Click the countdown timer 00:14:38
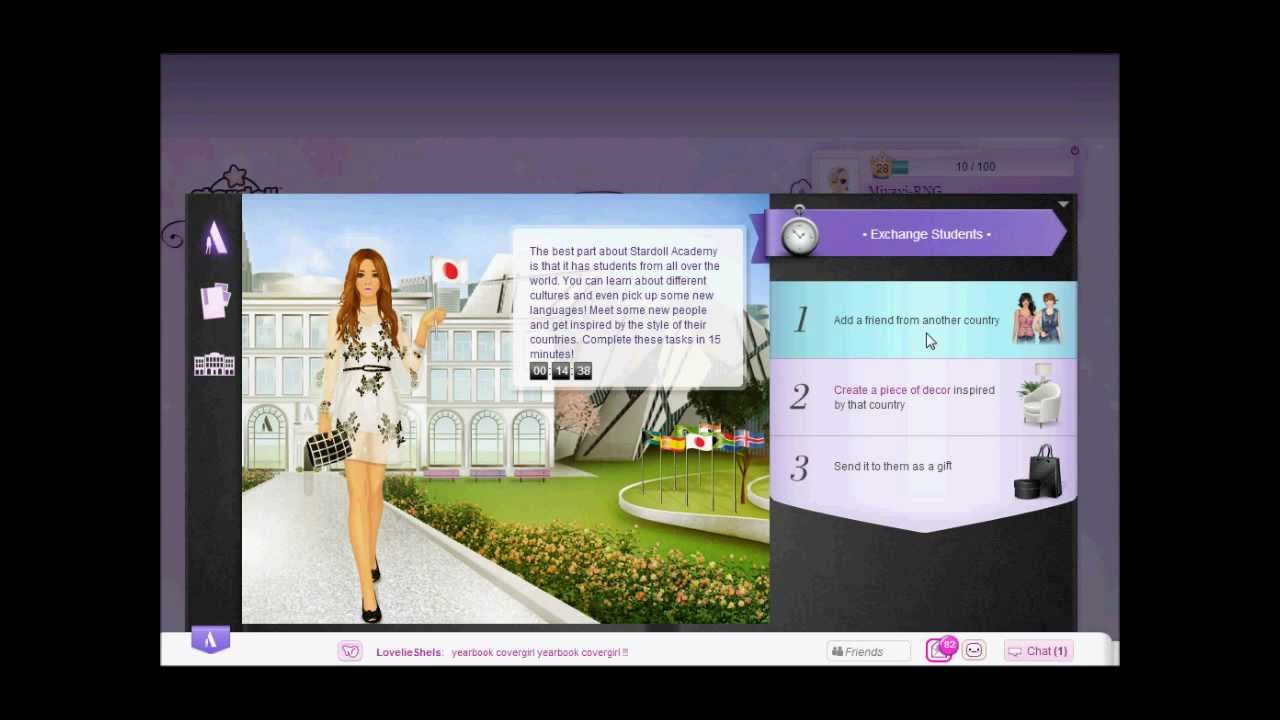The width and height of the screenshot is (1280, 720). click(x=561, y=371)
